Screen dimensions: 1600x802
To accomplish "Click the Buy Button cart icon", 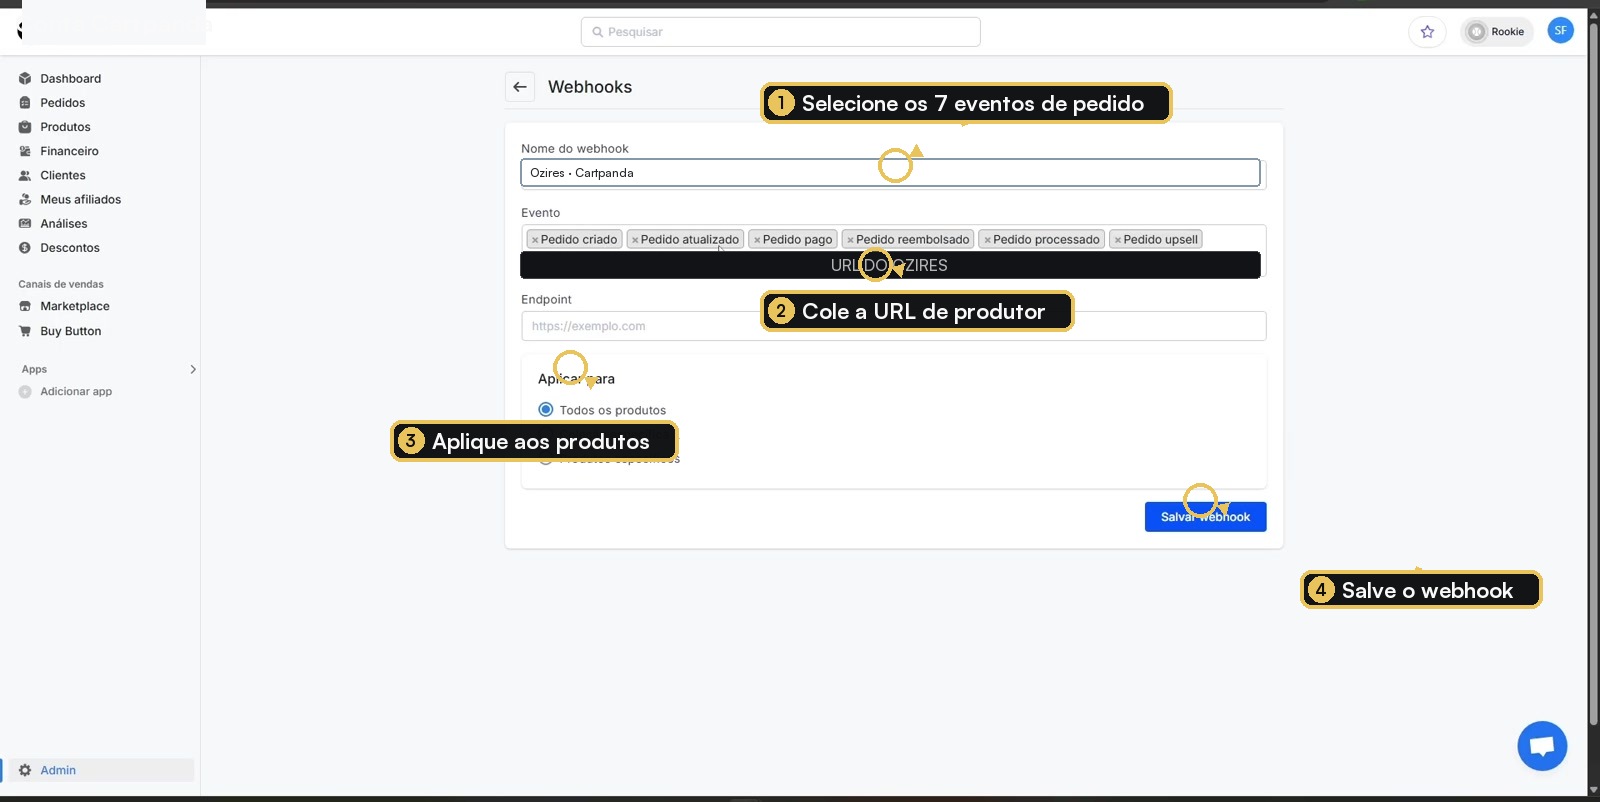I will (25, 331).
